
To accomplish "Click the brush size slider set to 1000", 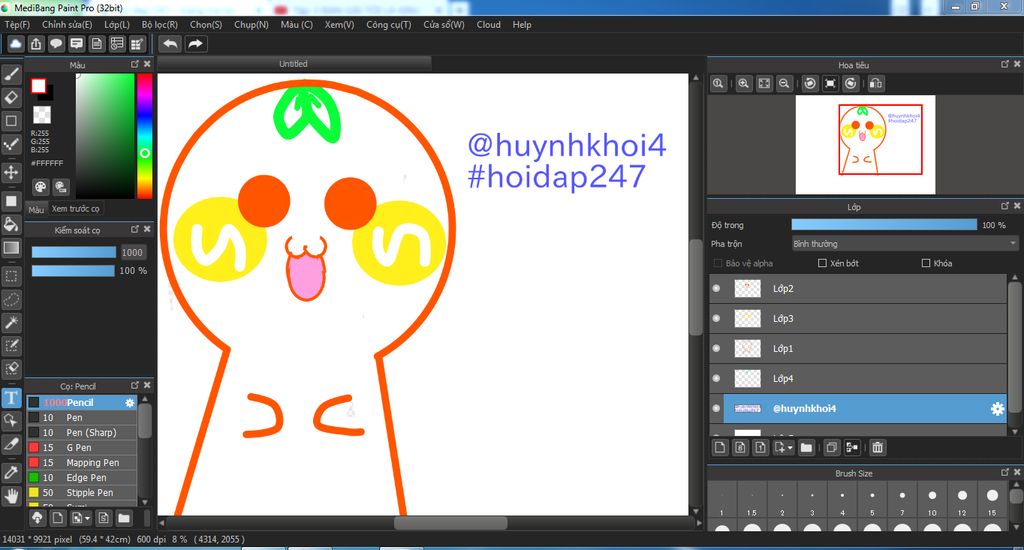I will tap(74, 252).
